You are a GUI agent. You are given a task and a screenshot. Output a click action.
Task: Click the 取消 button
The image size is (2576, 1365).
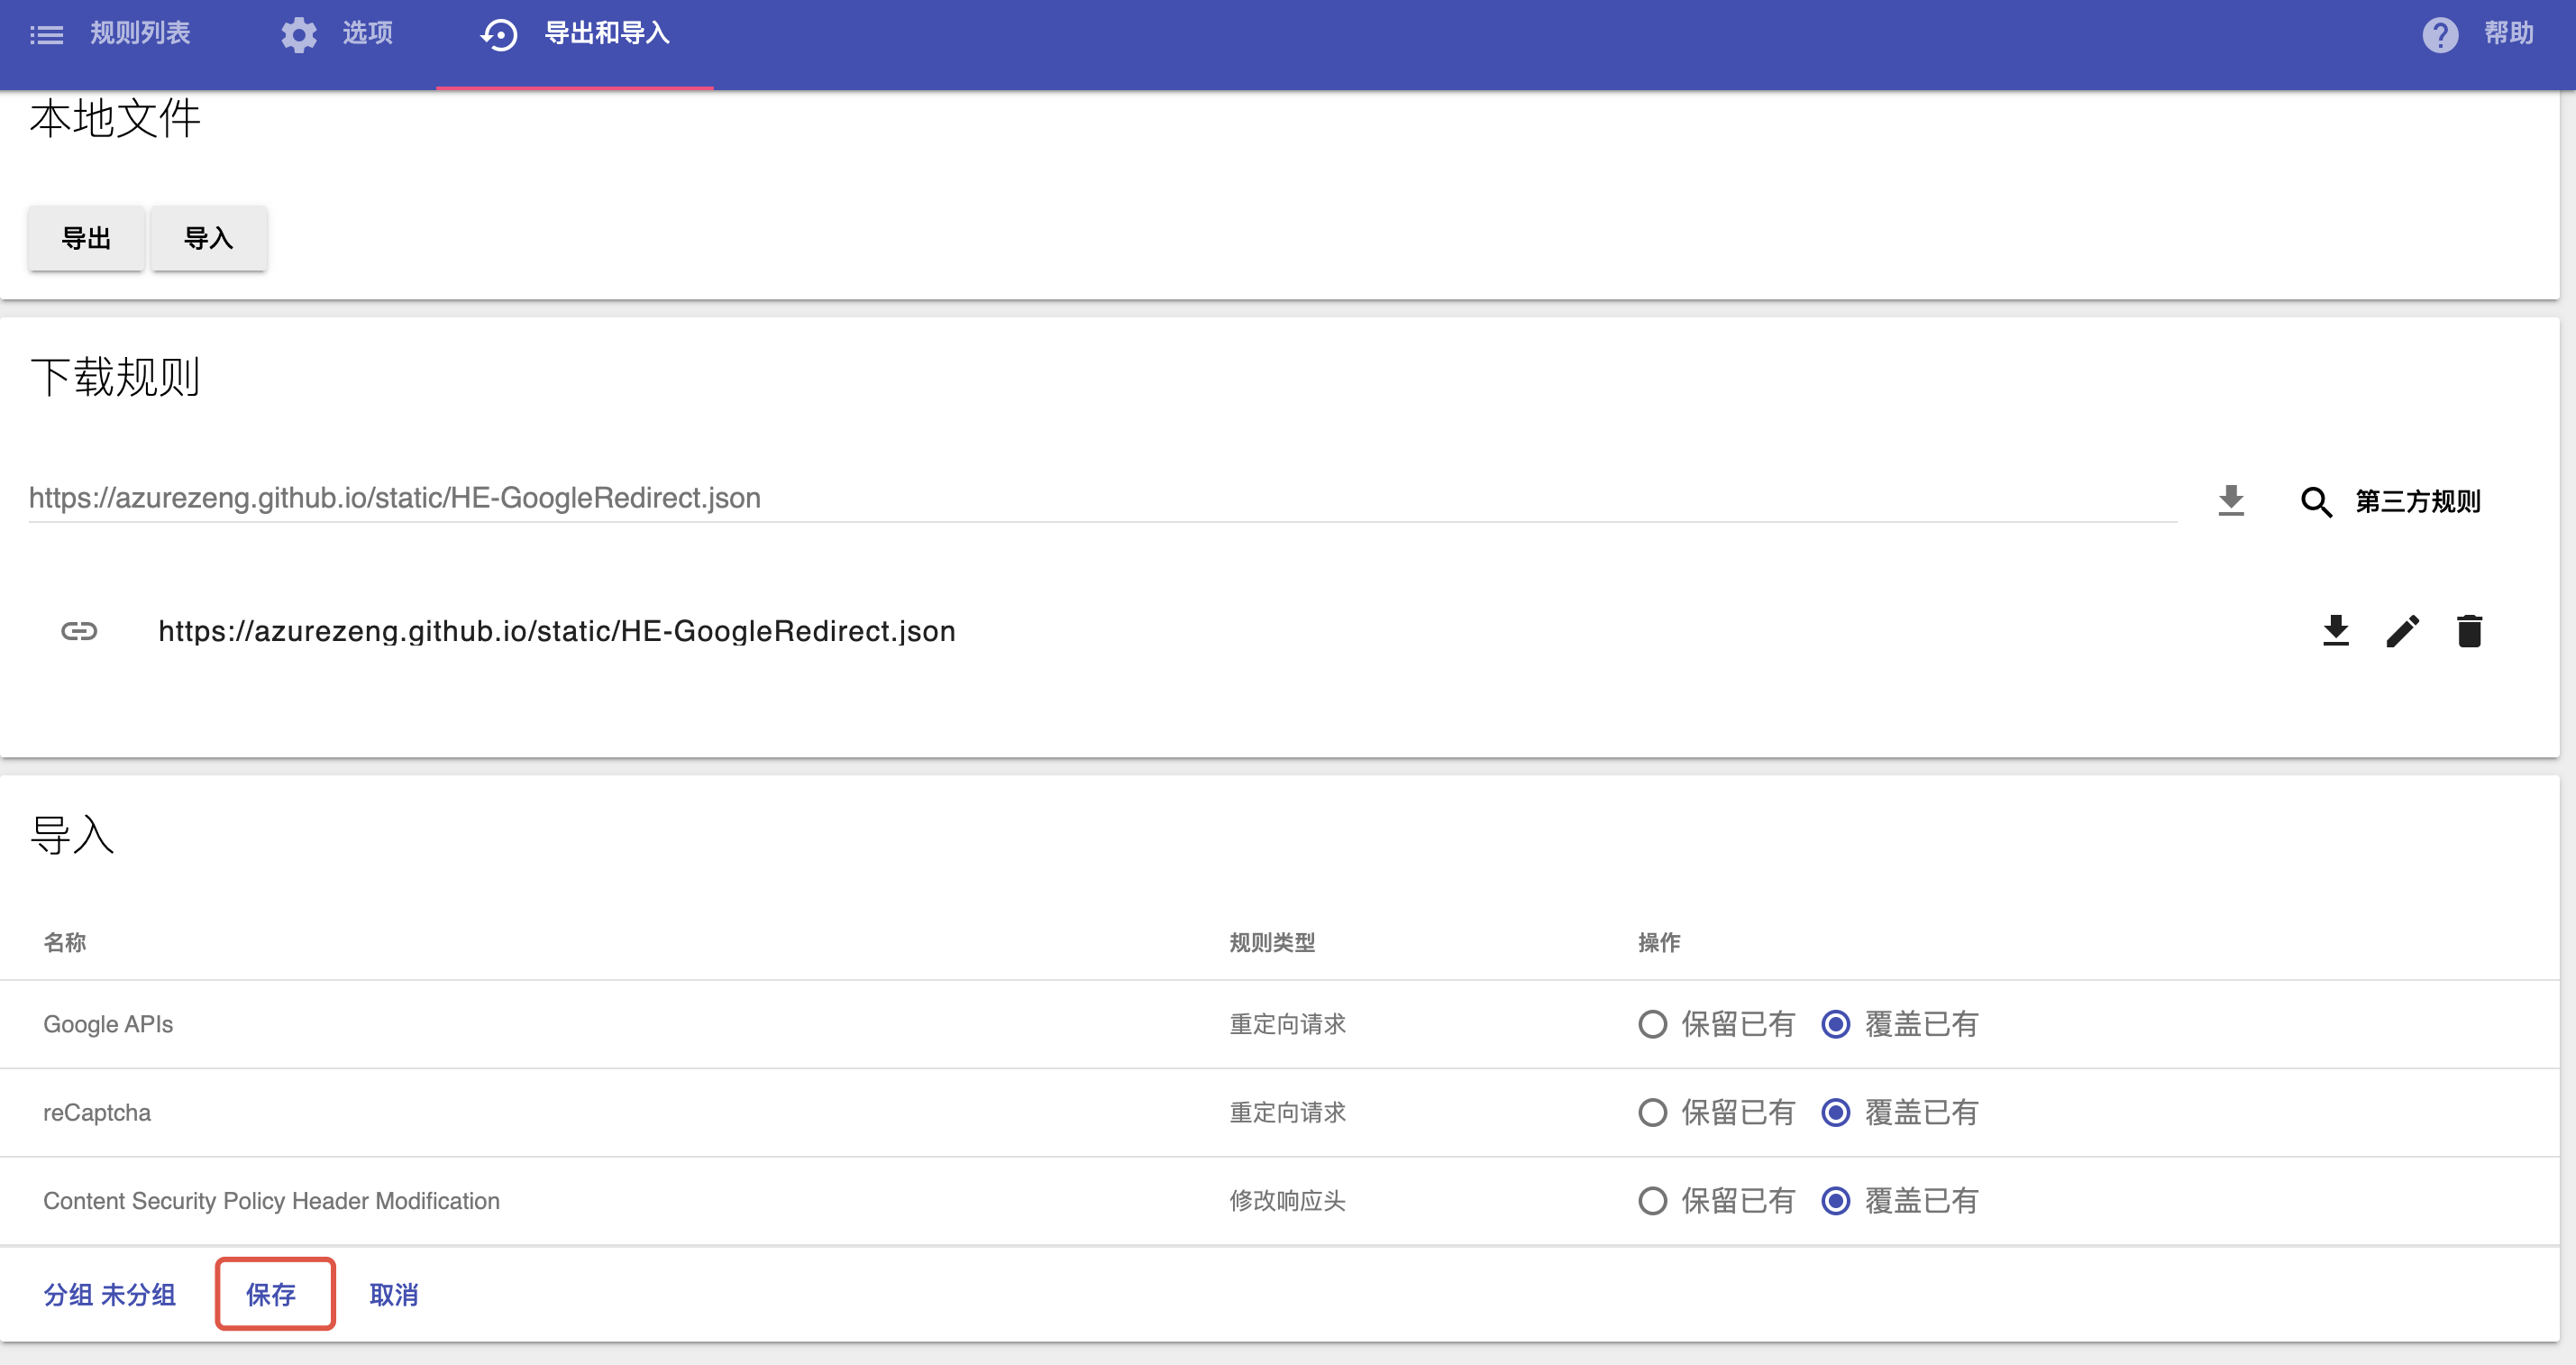pyautogui.click(x=394, y=1294)
